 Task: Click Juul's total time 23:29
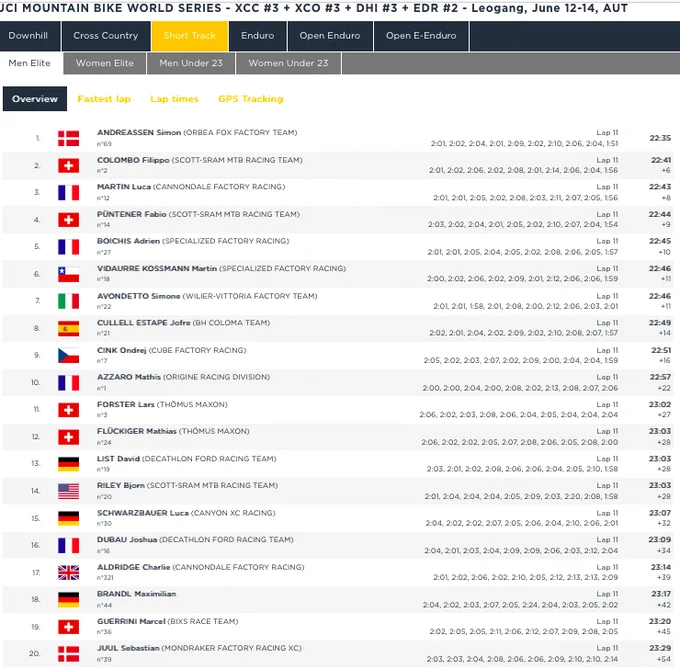tap(660, 648)
